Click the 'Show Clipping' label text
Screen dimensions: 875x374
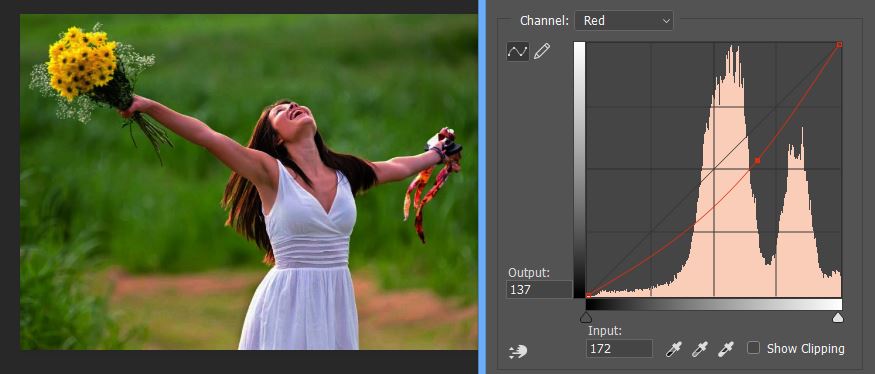[x=805, y=348]
